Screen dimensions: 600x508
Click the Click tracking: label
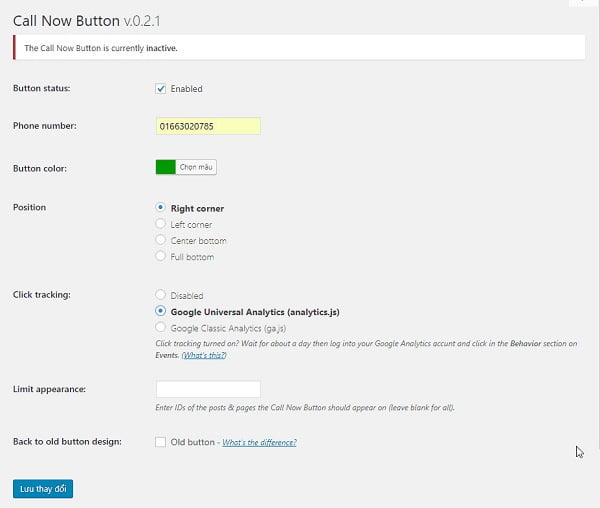click(x=42, y=295)
